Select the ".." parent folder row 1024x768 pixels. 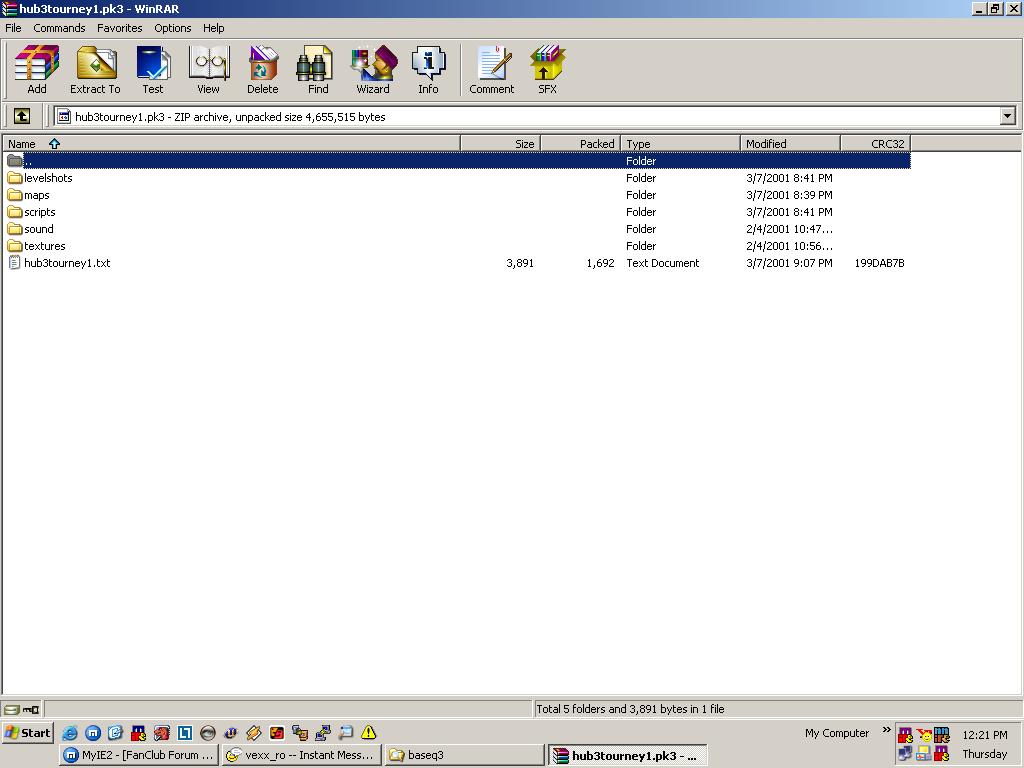coord(457,161)
